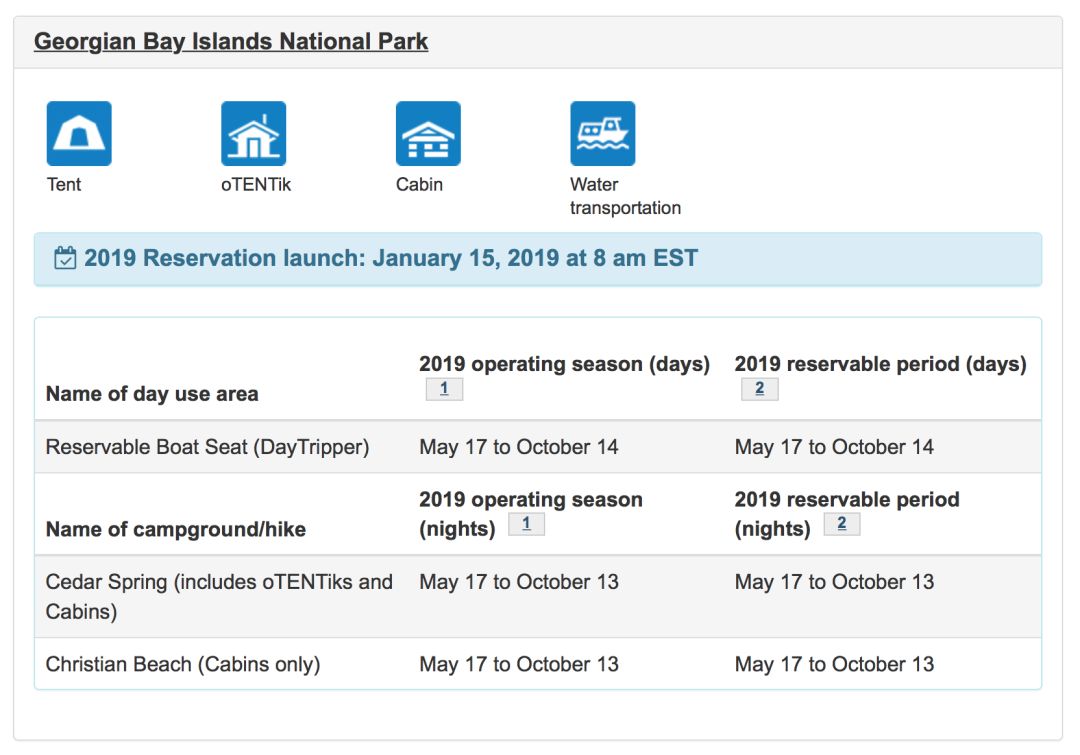Click Cedar Spring reservable period 'May 17 to October 13'
The height and width of the screenshot is (755, 1080).
[834, 582]
